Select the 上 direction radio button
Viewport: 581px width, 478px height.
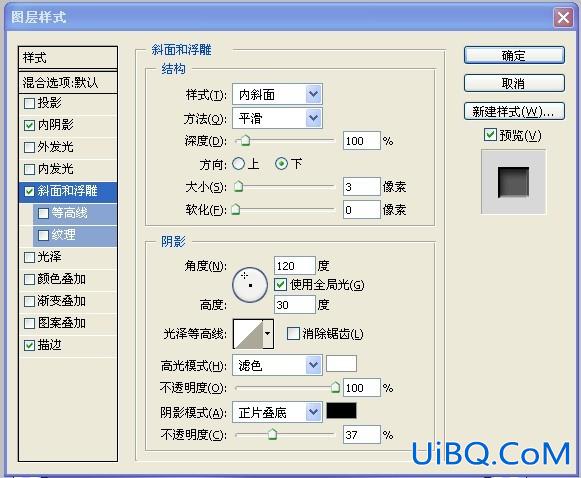[x=239, y=163]
